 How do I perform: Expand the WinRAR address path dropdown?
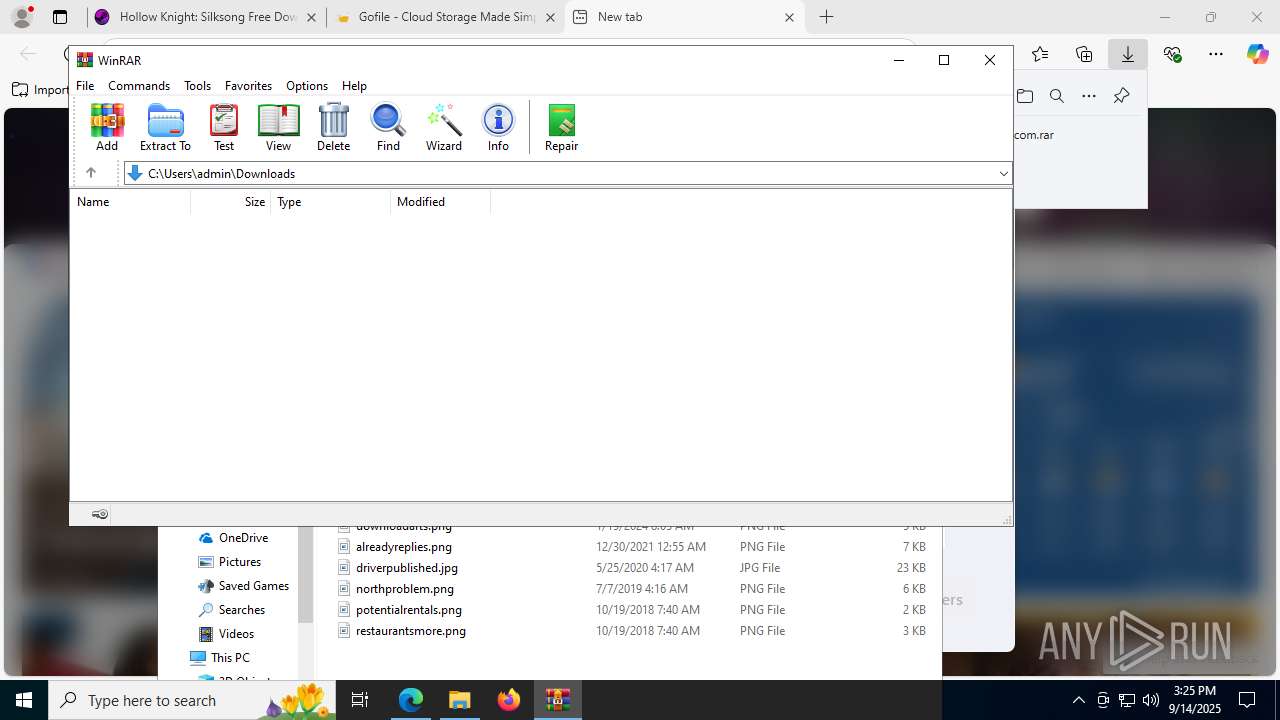click(x=1003, y=174)
